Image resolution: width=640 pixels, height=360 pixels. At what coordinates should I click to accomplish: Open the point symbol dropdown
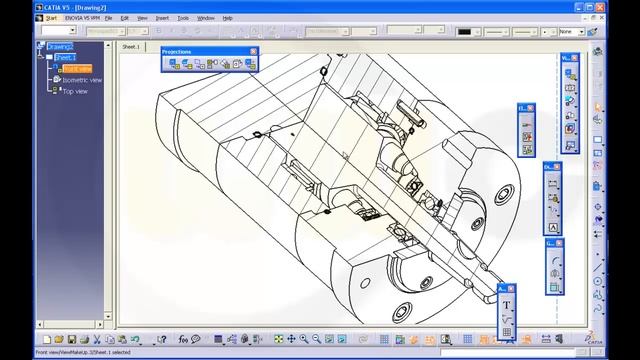[549, 31]
